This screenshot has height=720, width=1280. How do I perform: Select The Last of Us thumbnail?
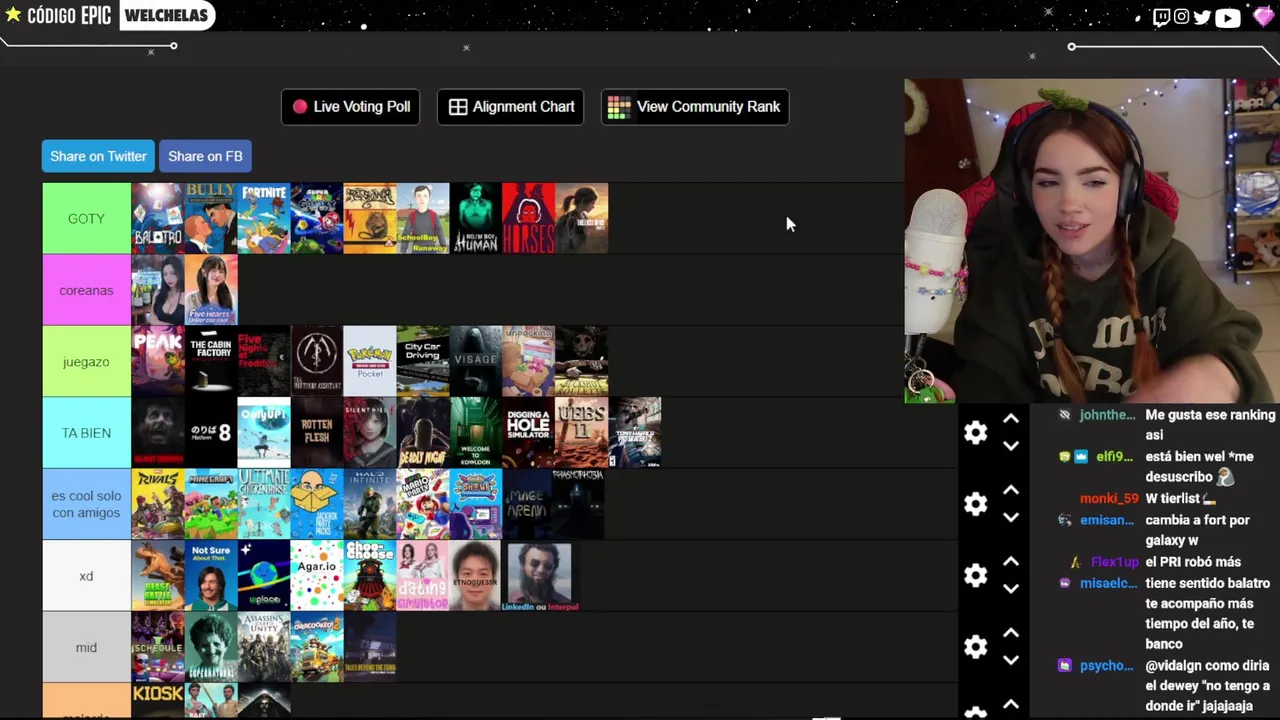(582, 218)
